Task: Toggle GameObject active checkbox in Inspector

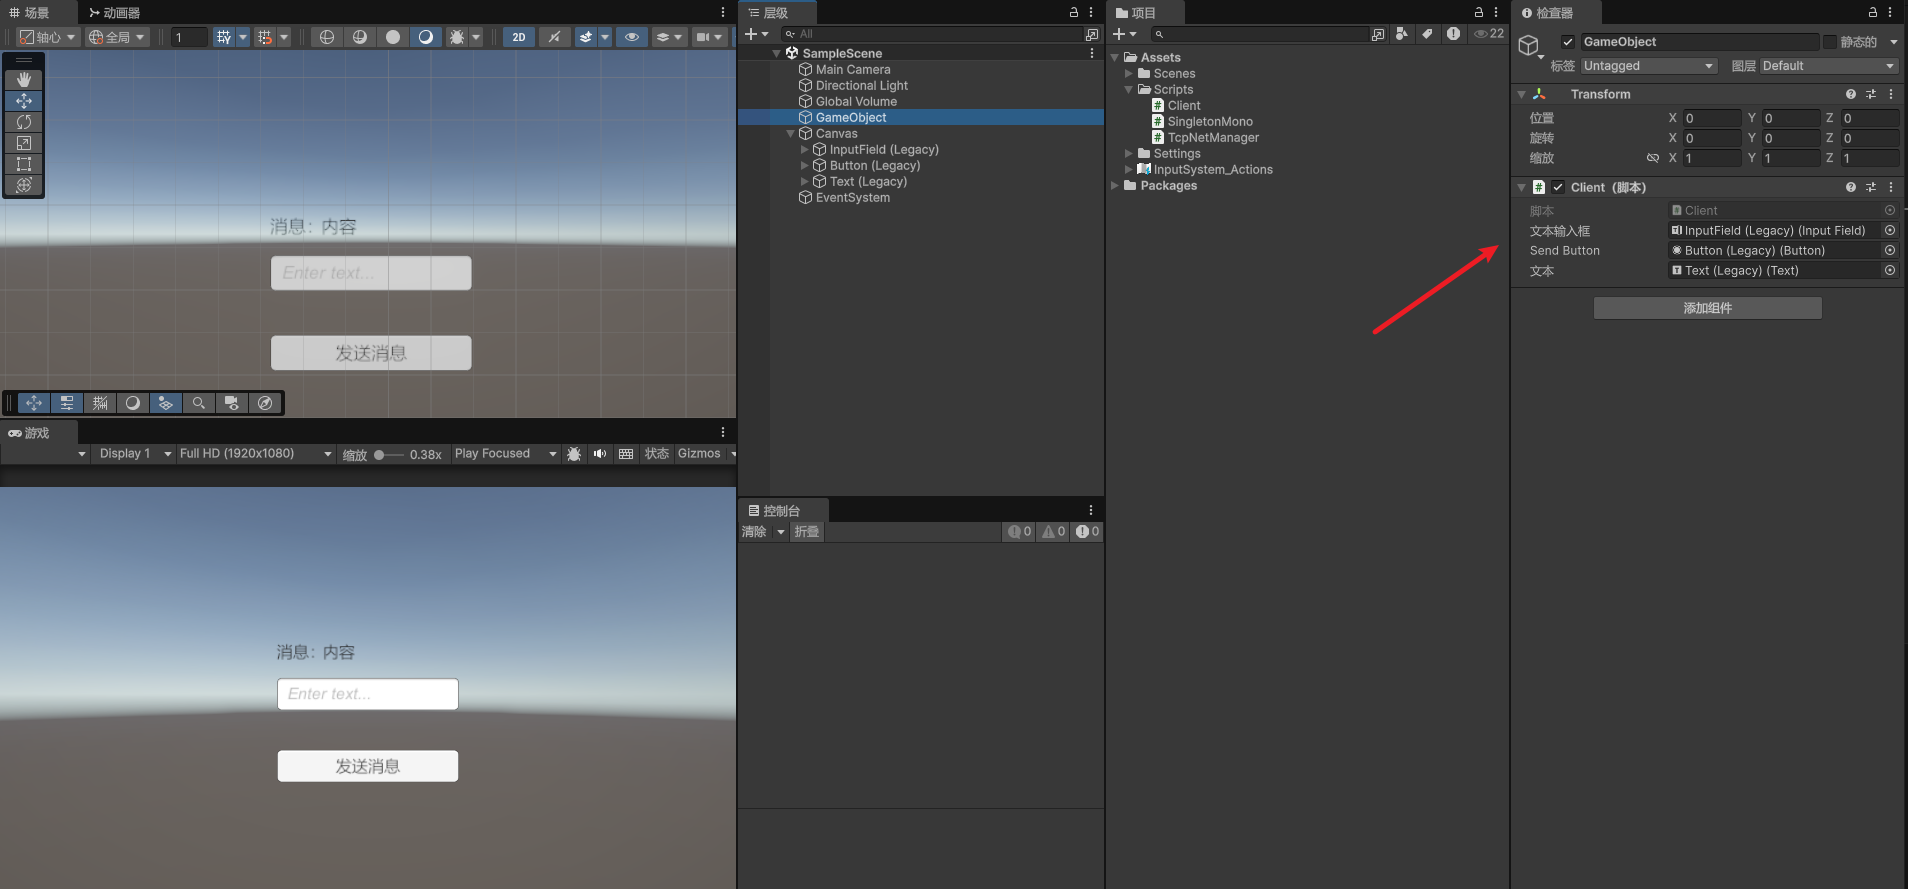Action: tap(1568, 42)
